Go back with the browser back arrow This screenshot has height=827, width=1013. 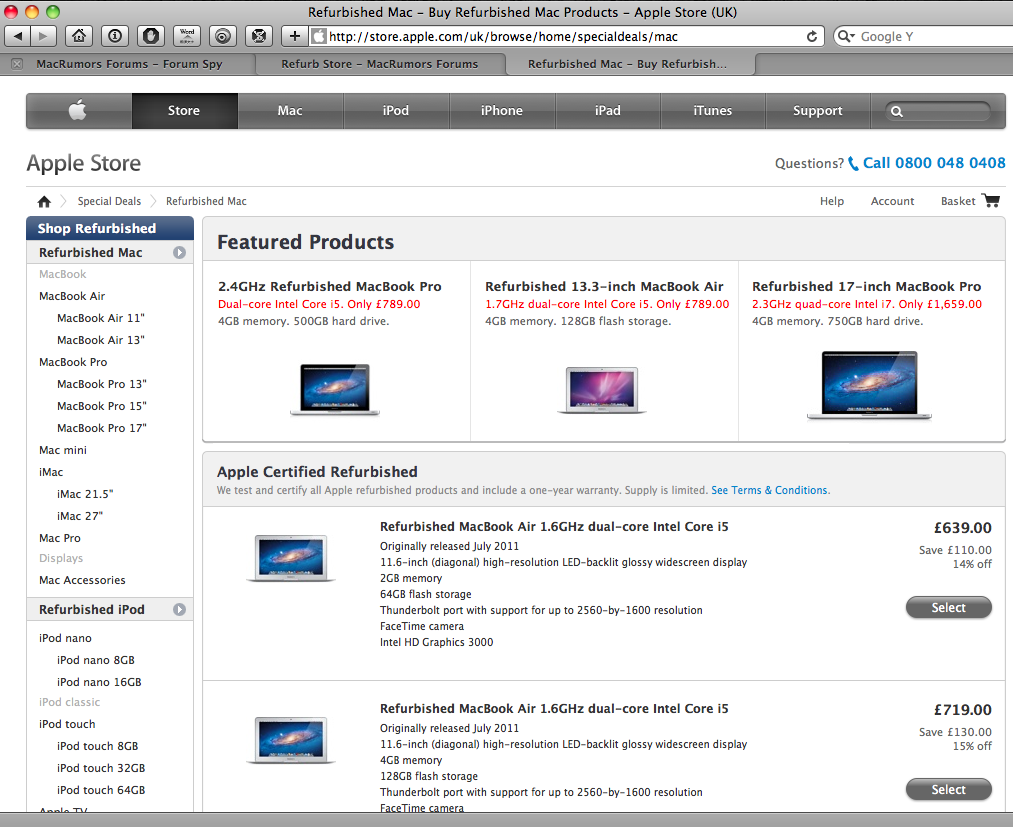(18, 36)
